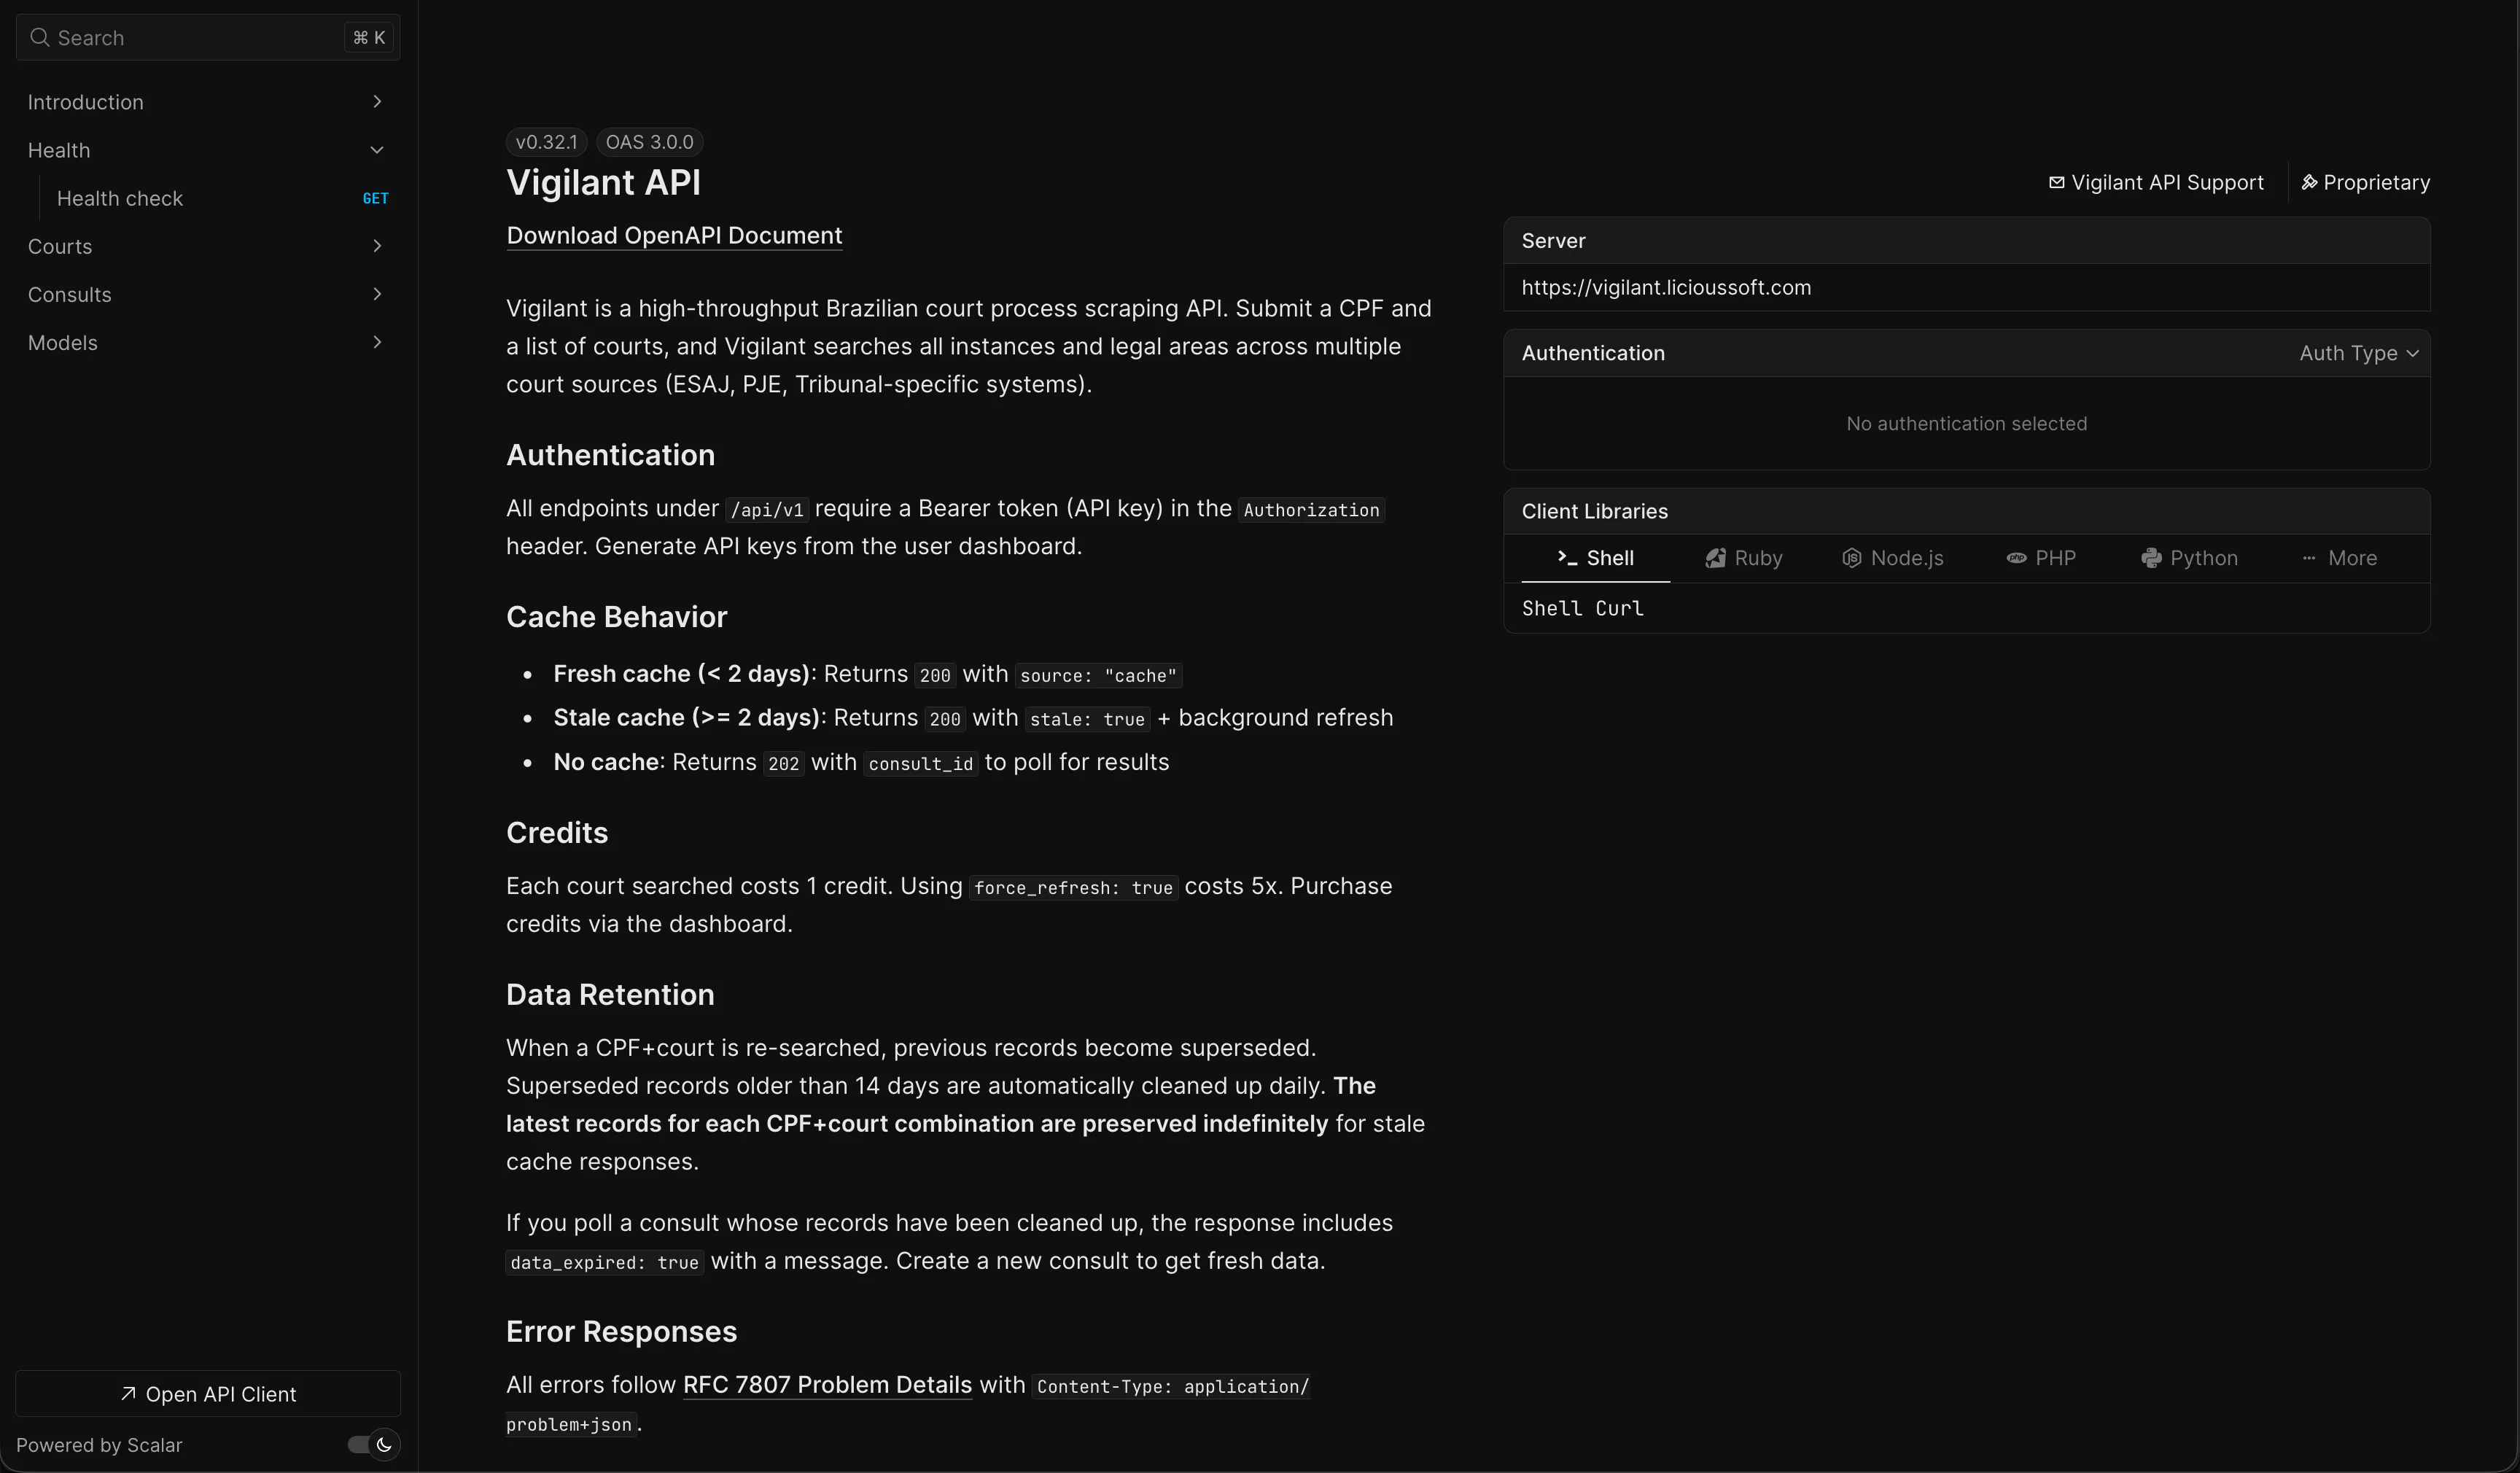Click the arrow icon on Open API Client
2520x1473 pixels.
[128, 1394]
